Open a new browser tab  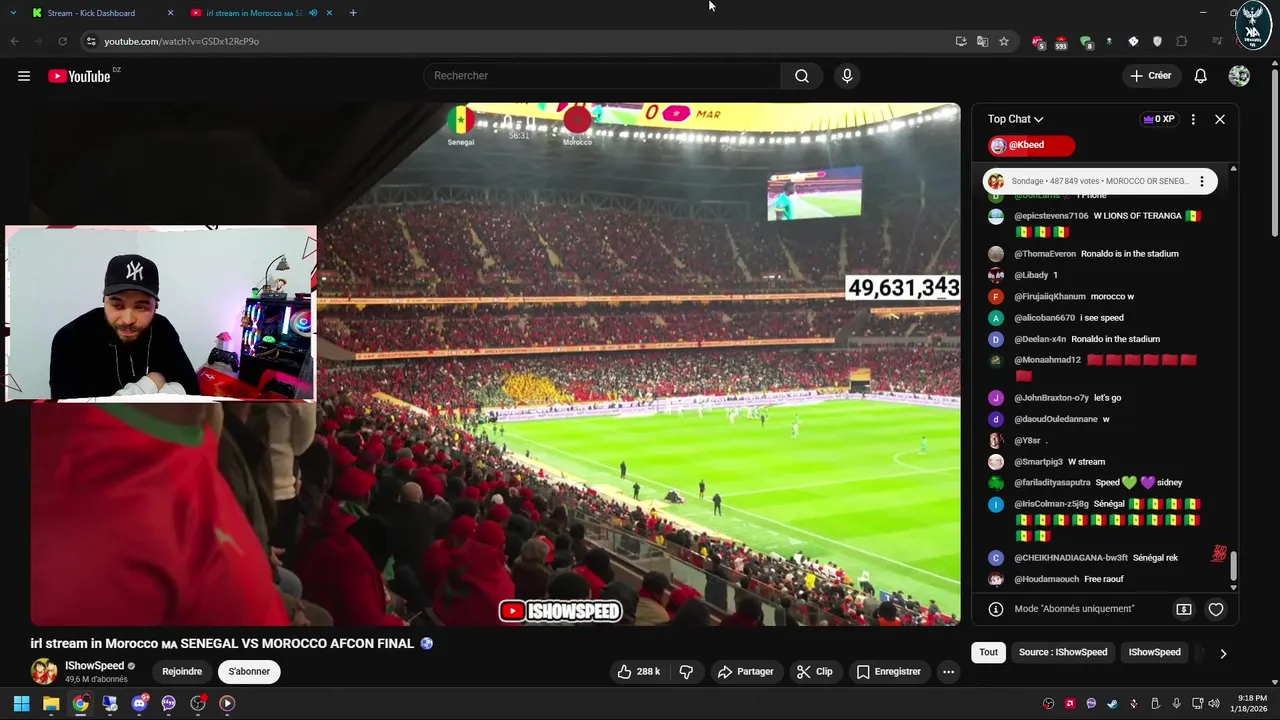point(353,13)
